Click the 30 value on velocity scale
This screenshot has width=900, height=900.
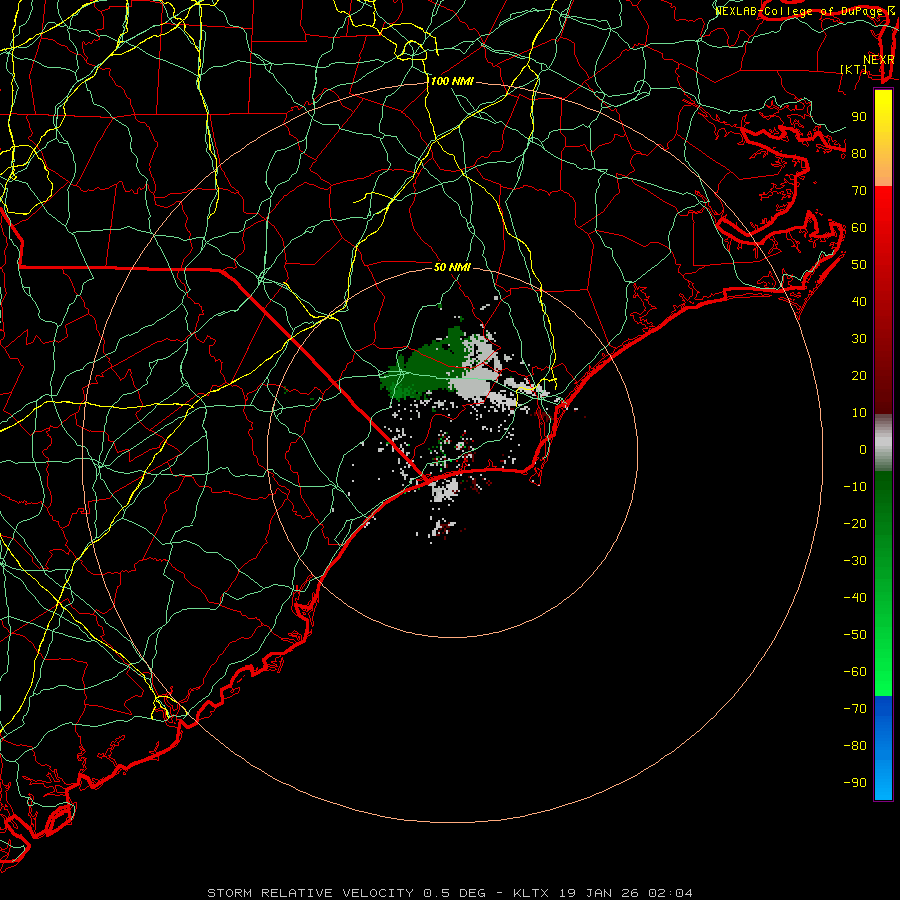tap(859, 339)
